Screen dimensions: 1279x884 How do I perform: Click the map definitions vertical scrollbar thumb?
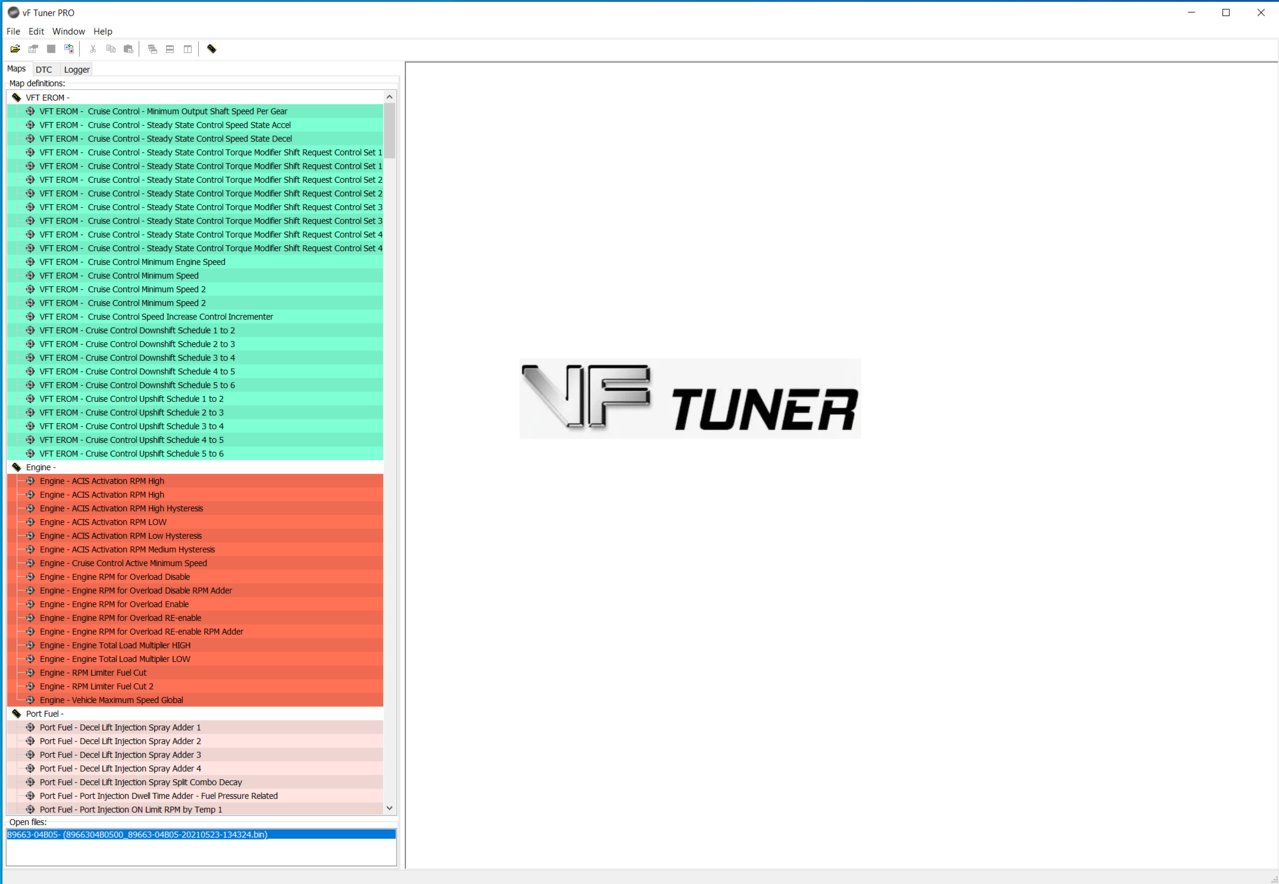click(x=390, y=130)
